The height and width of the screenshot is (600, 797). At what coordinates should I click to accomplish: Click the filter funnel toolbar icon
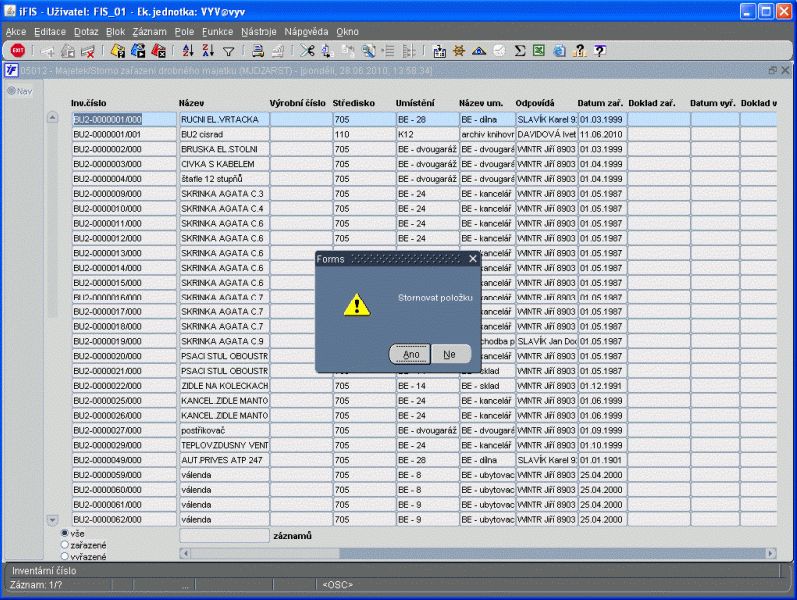pyautogui.click(x=228, y=50)
